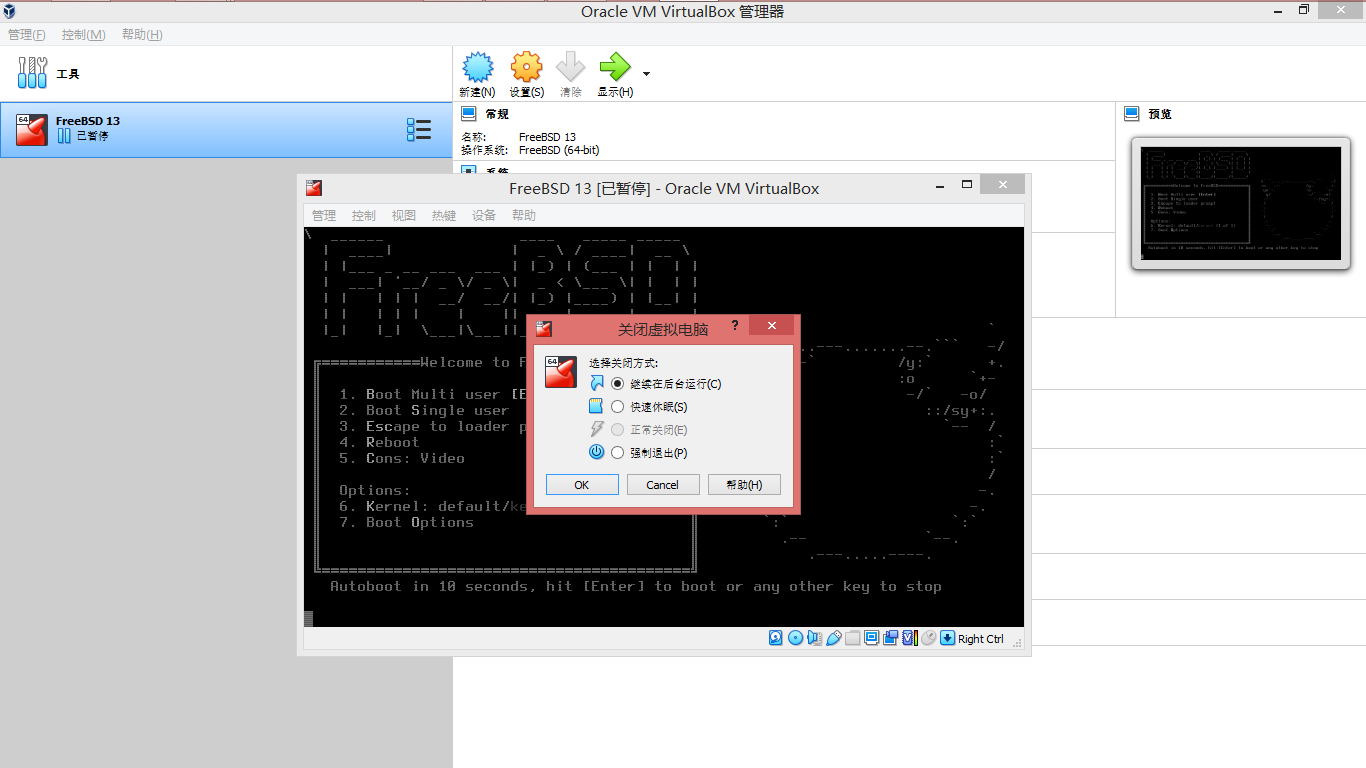Select 'Continue running in background' radio
The height and width of the screenshot is (768, 1366).
point(617,384)
